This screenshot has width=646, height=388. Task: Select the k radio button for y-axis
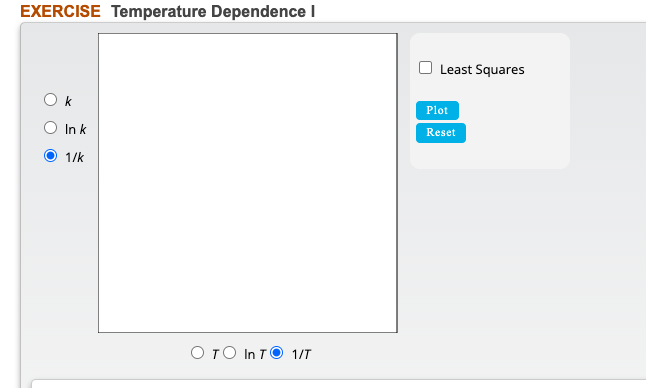[x=50, y=100]
